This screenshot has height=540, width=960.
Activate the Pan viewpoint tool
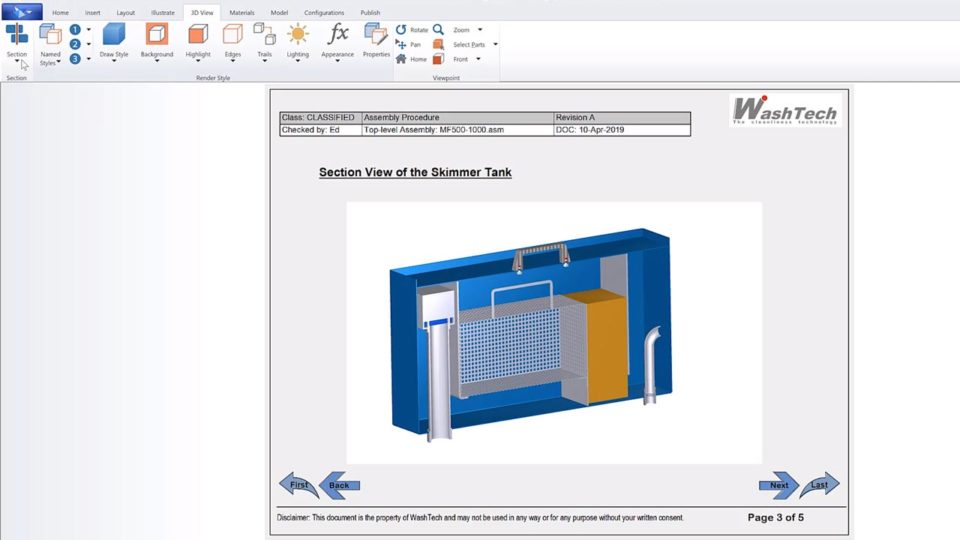click(x=410, y=45)
